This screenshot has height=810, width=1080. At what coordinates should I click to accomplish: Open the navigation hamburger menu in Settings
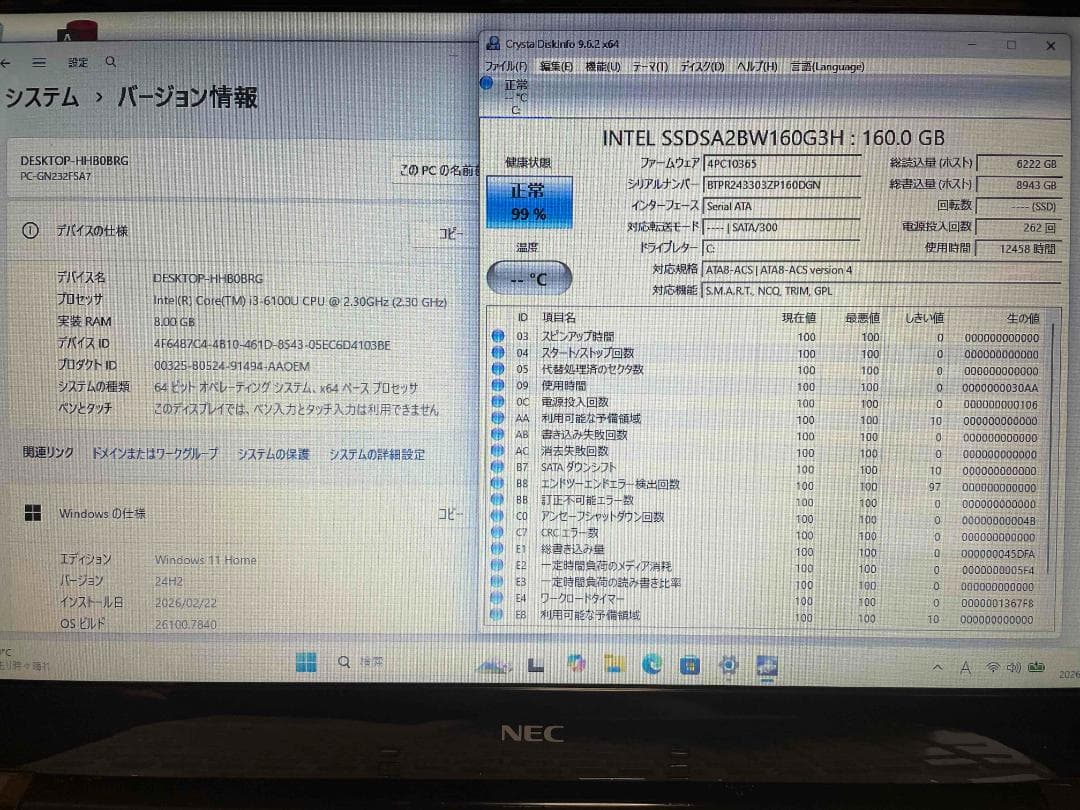[39, 61]
